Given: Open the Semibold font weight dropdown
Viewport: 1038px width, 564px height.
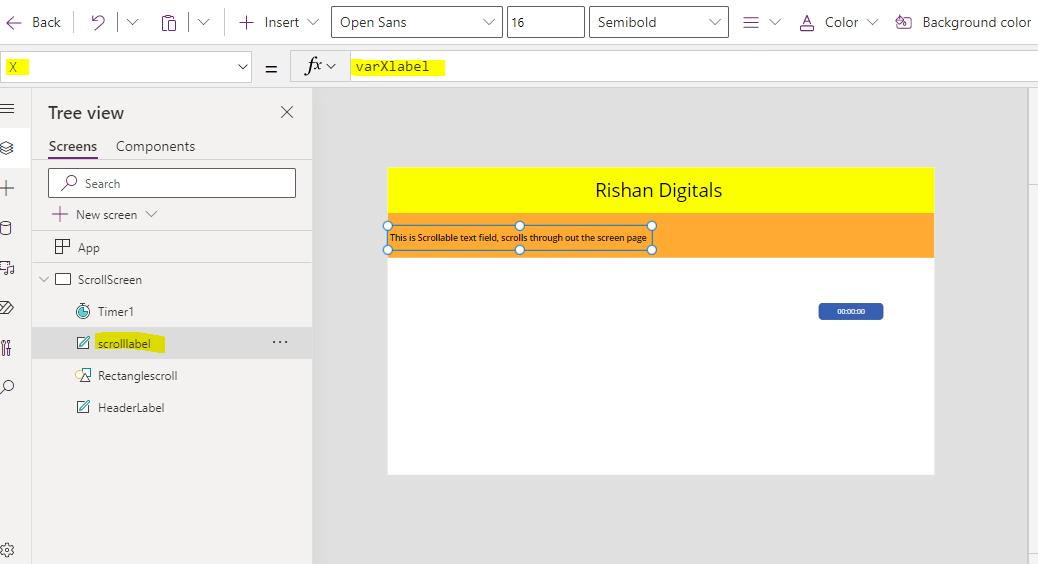Looking at the screenshot, I should 658,22.
